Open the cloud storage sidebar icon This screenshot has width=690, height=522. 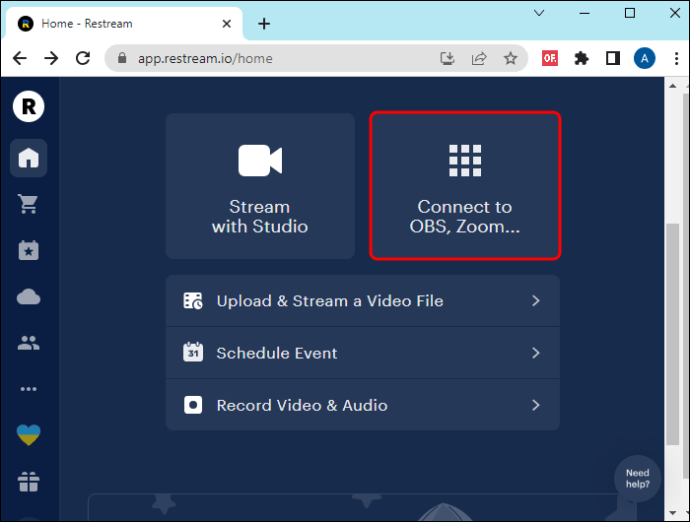click(29, 297)
